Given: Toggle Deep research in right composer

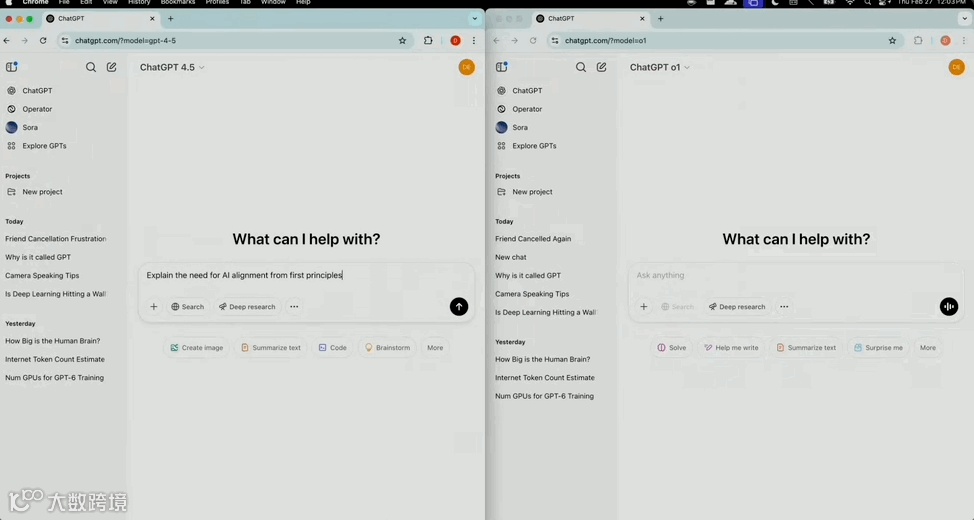Looking at the screenshot, I should click(737, 306).
